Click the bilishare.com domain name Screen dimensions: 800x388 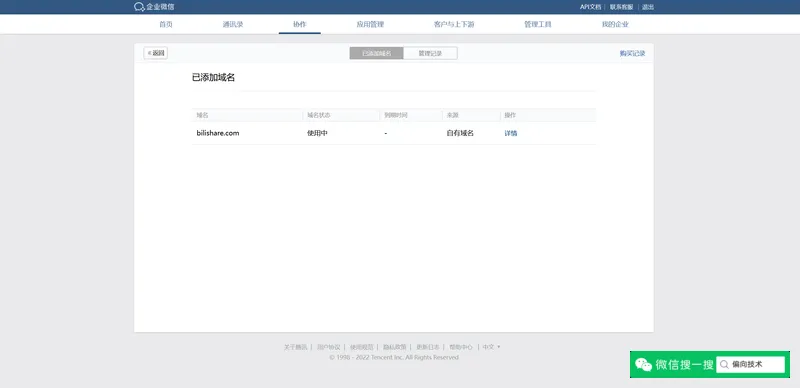[x=218, y=133]
